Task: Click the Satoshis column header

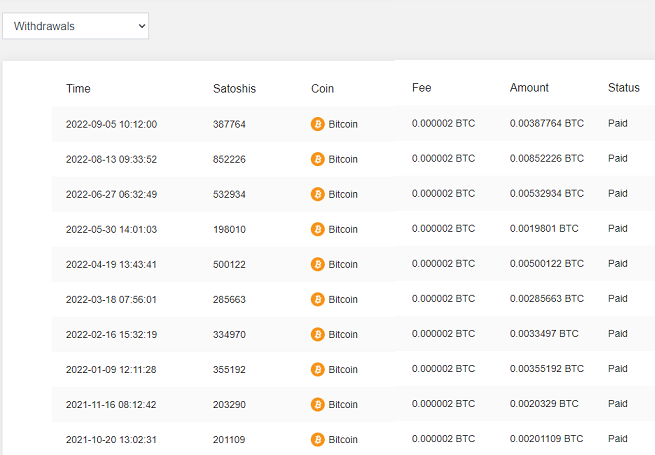Action: [234, 89]
